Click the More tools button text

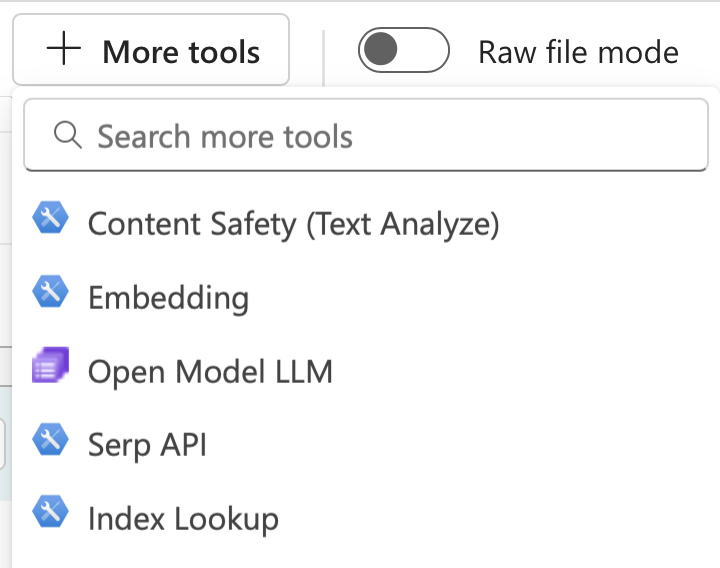(181, 52)
